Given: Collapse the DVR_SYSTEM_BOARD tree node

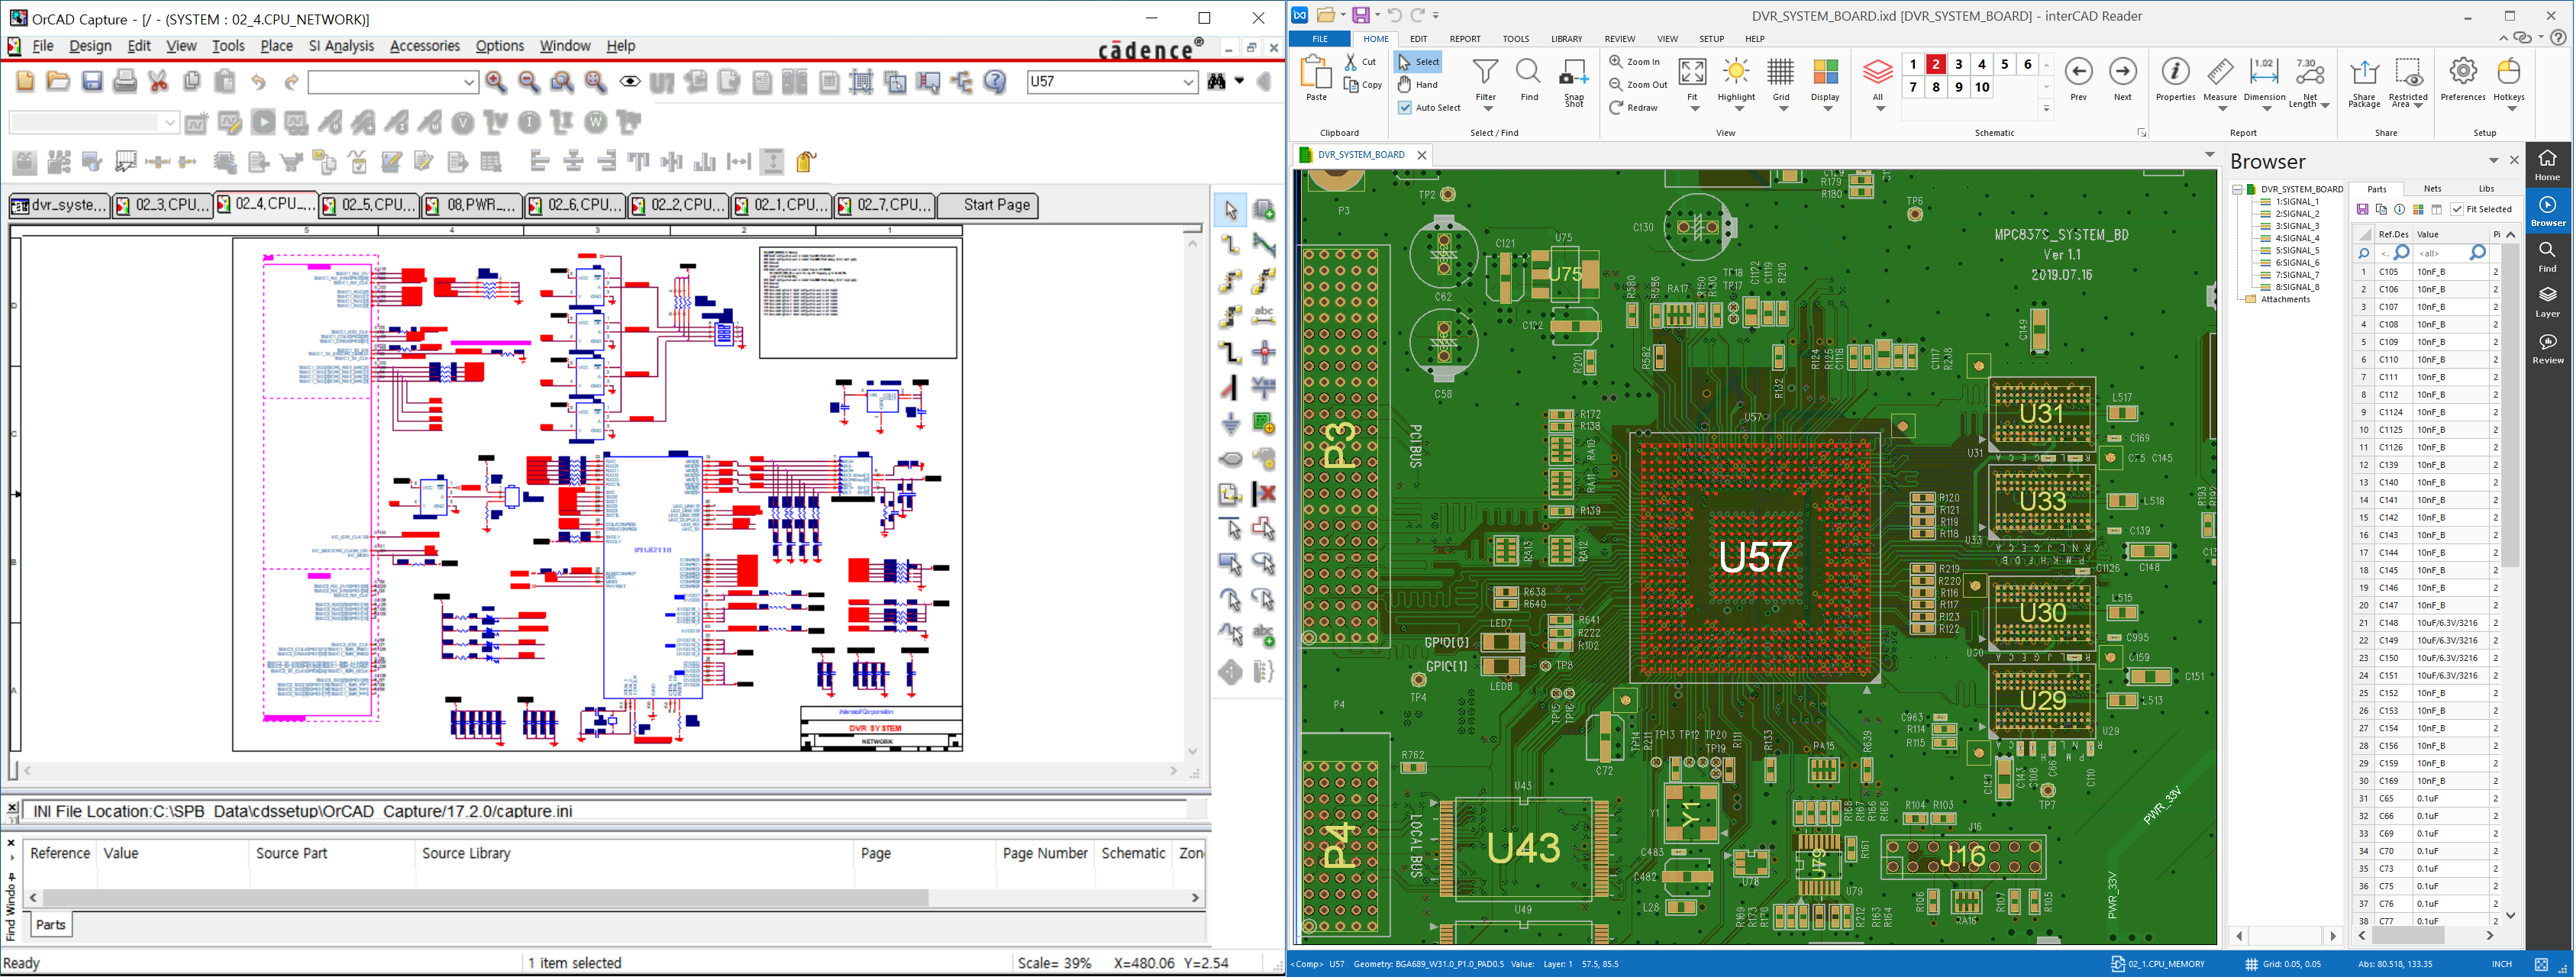Looking at the screenshot, I should pos(2237,189).
